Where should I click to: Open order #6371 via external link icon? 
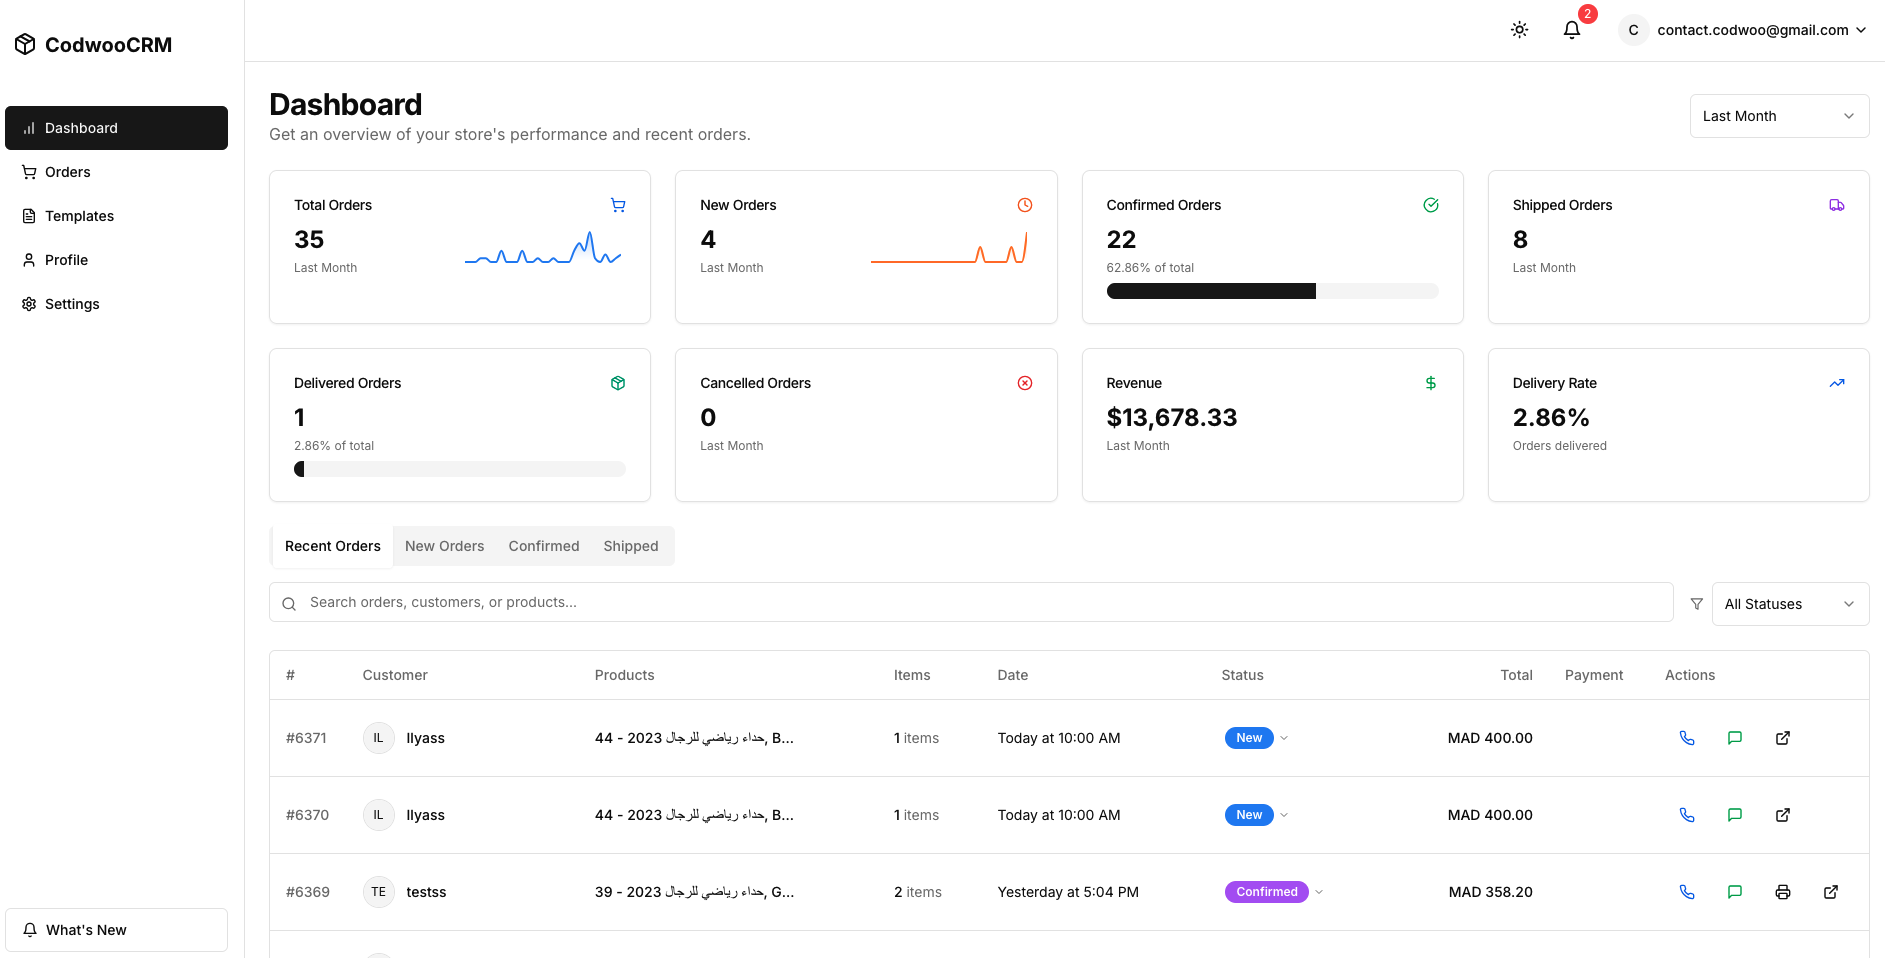point(1783,738)
